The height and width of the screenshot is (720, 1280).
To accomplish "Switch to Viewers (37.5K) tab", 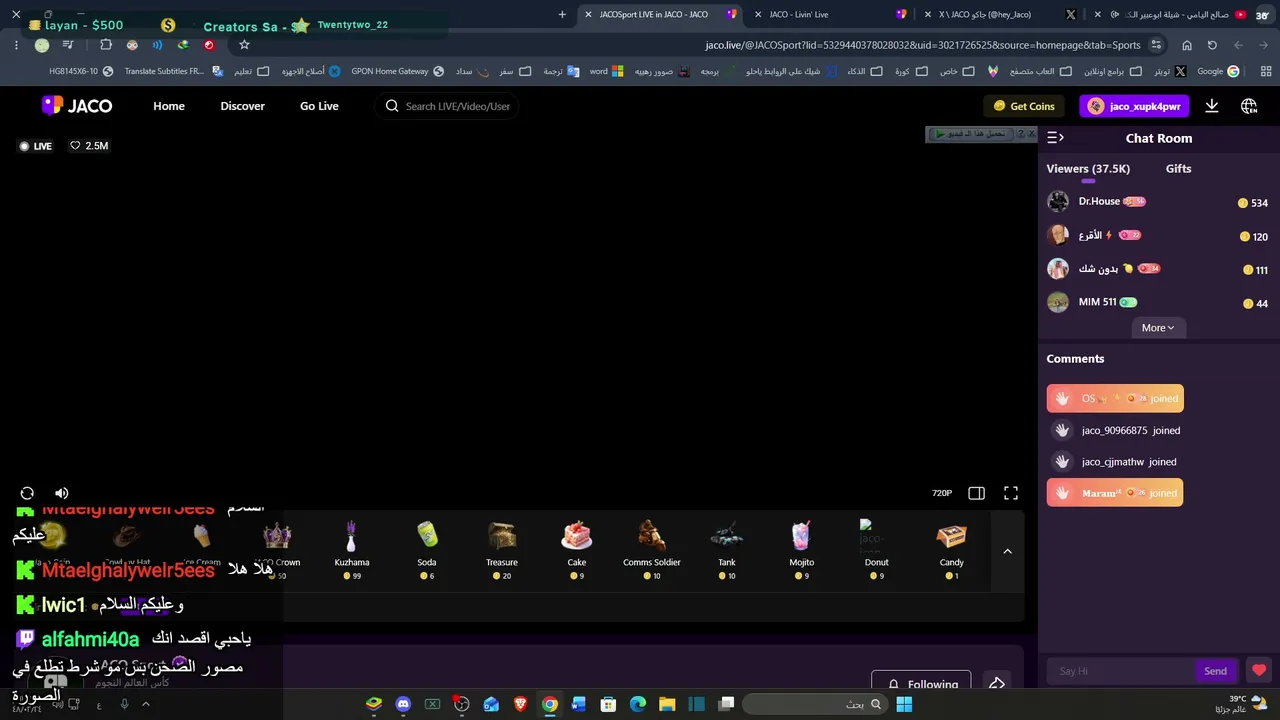I will tap(1088, 169).
